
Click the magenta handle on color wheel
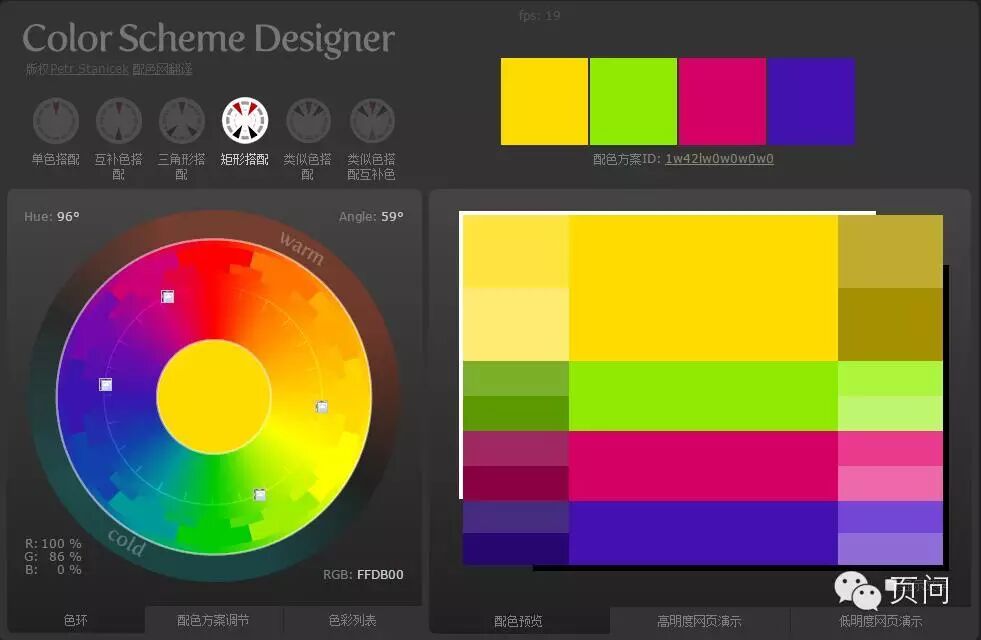pos(168,297)
